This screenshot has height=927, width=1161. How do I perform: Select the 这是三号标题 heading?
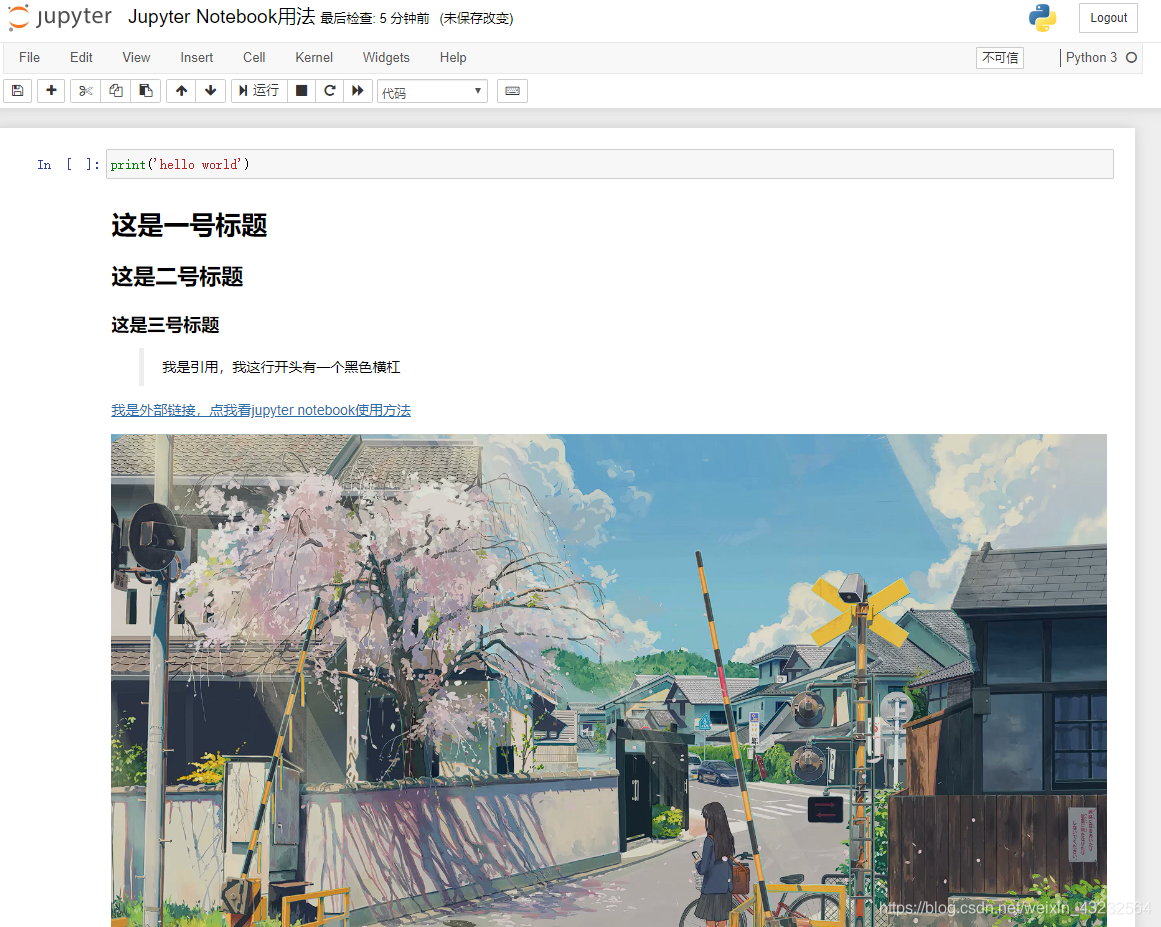pyautogui.click(x=165, y=325)
